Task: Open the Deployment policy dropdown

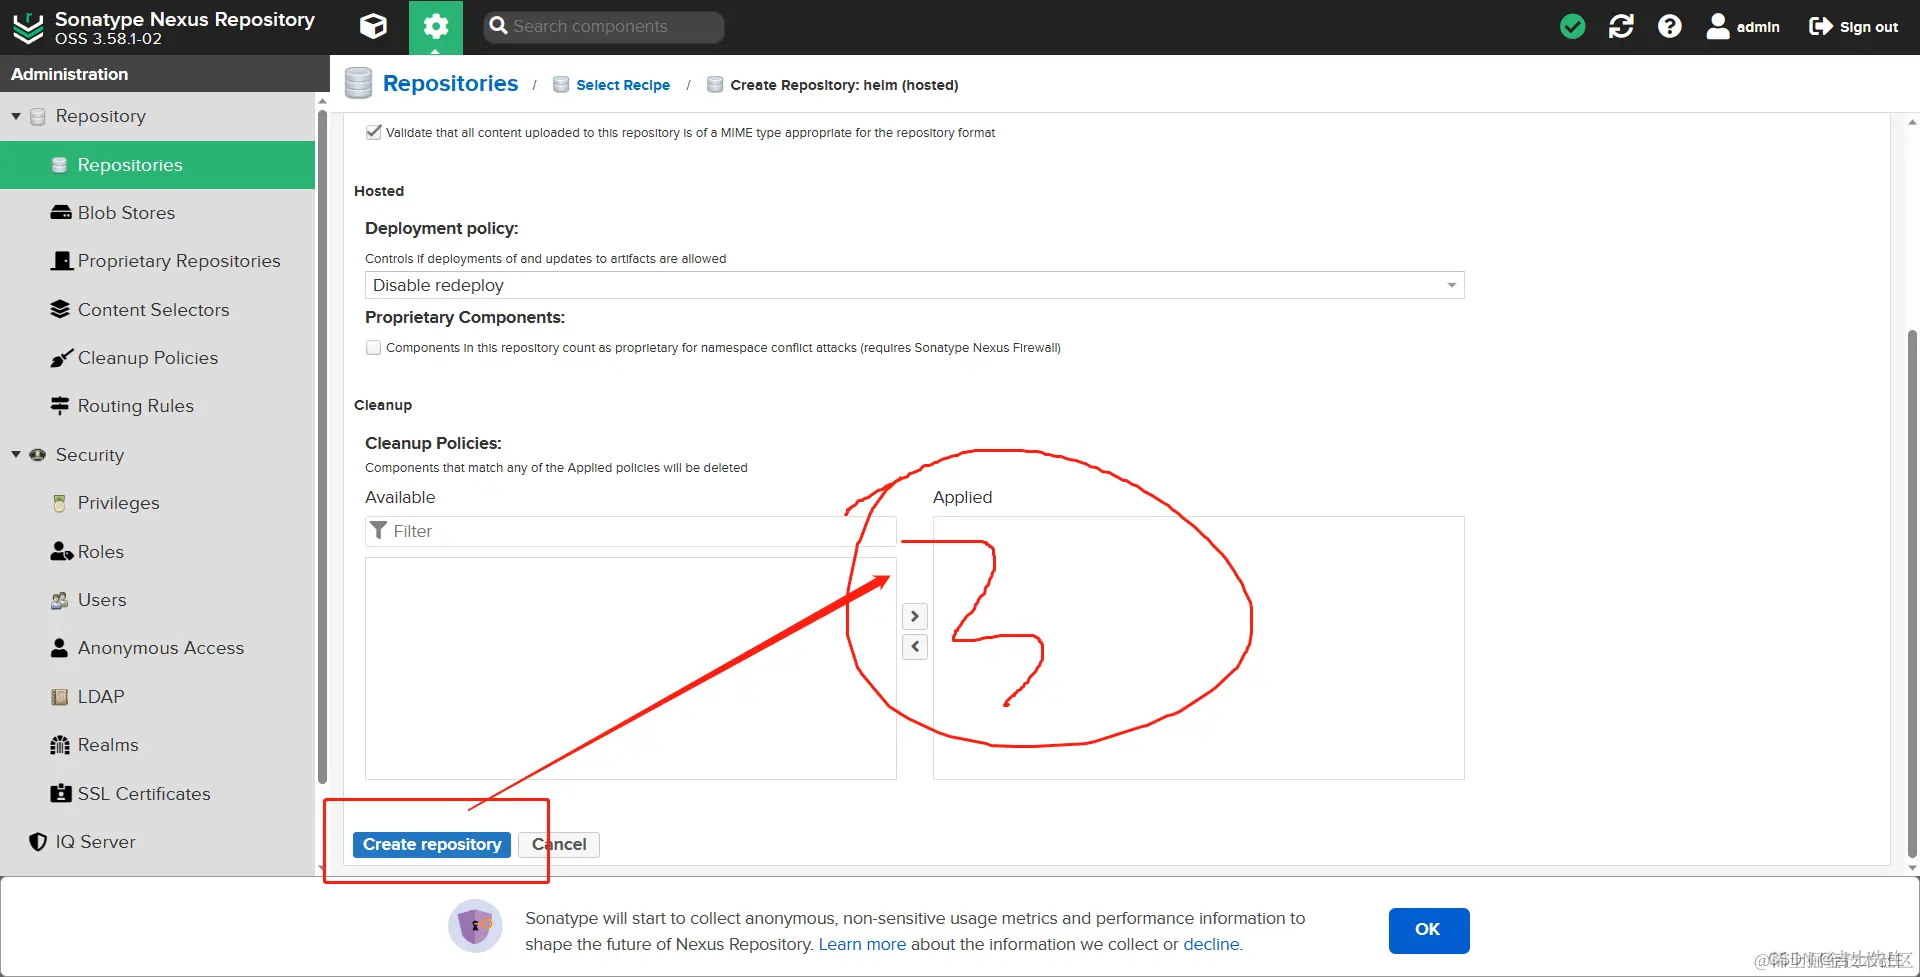Action: pos(914,285)
